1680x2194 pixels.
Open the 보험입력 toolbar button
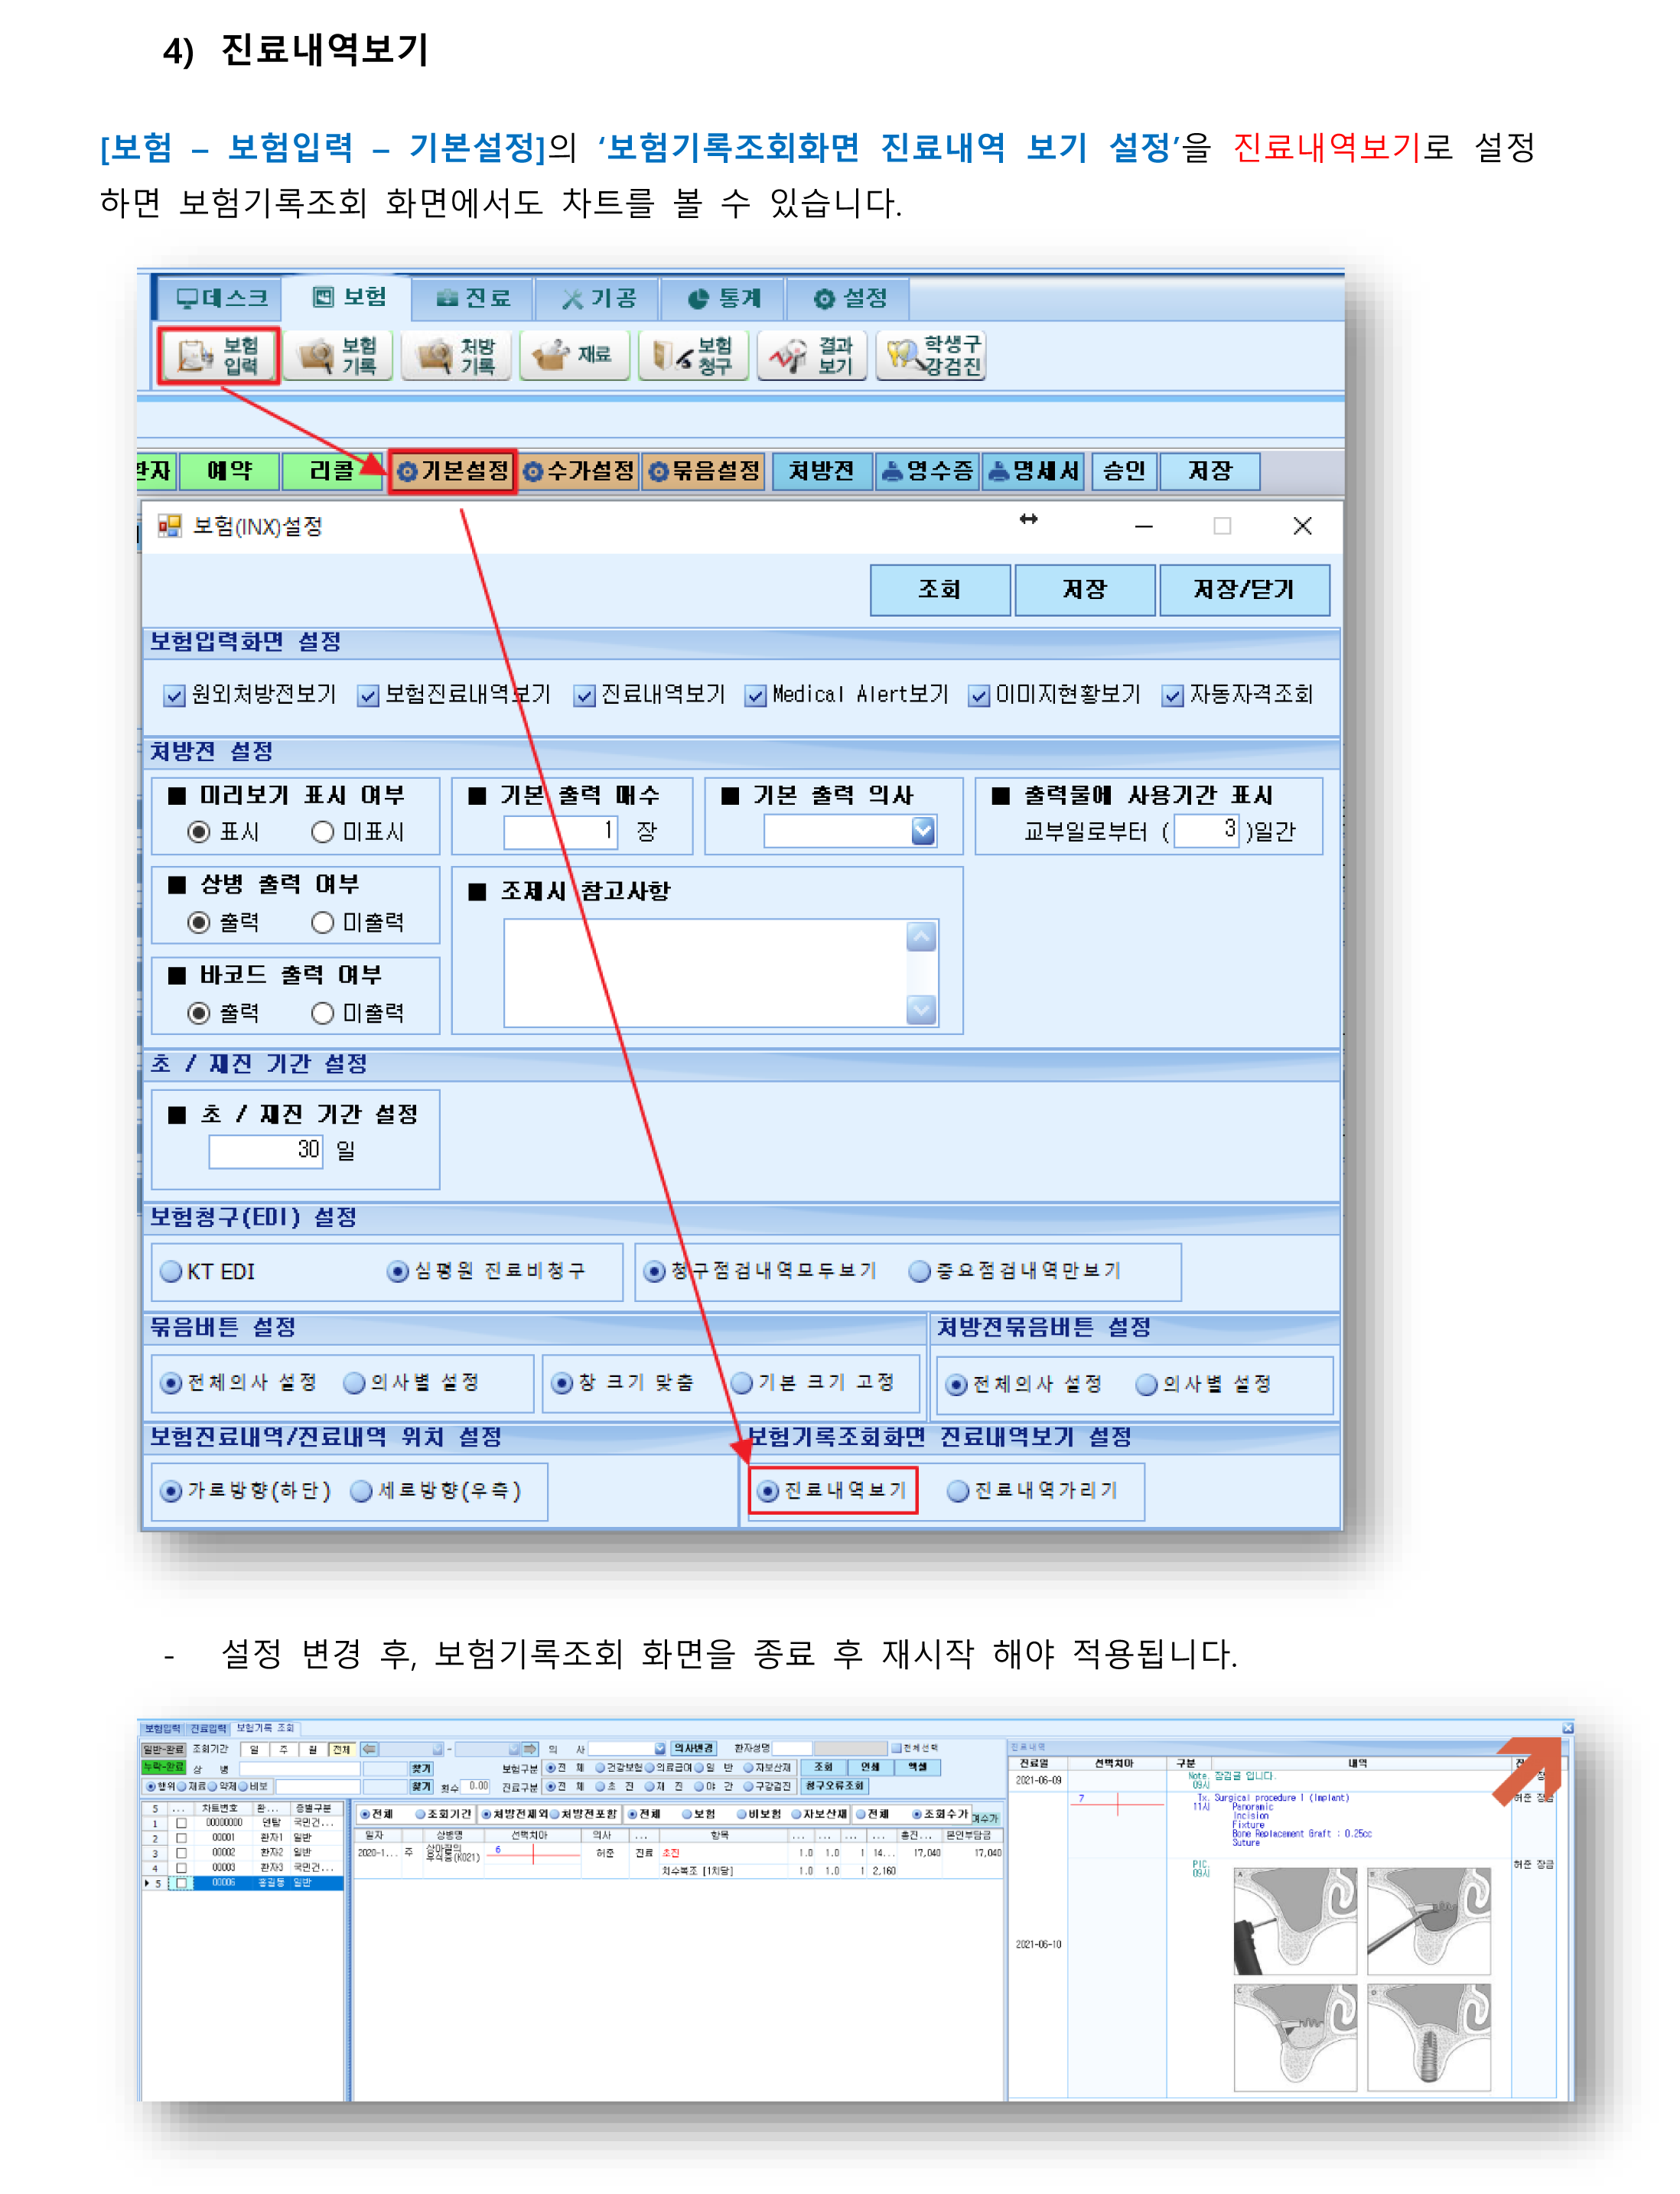tap(219, 356)
